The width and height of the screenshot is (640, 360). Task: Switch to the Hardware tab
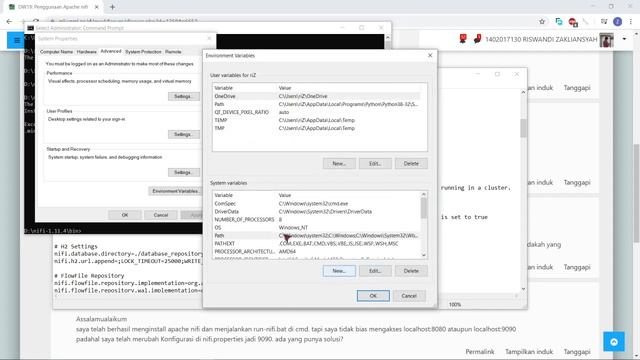[87, 52]
